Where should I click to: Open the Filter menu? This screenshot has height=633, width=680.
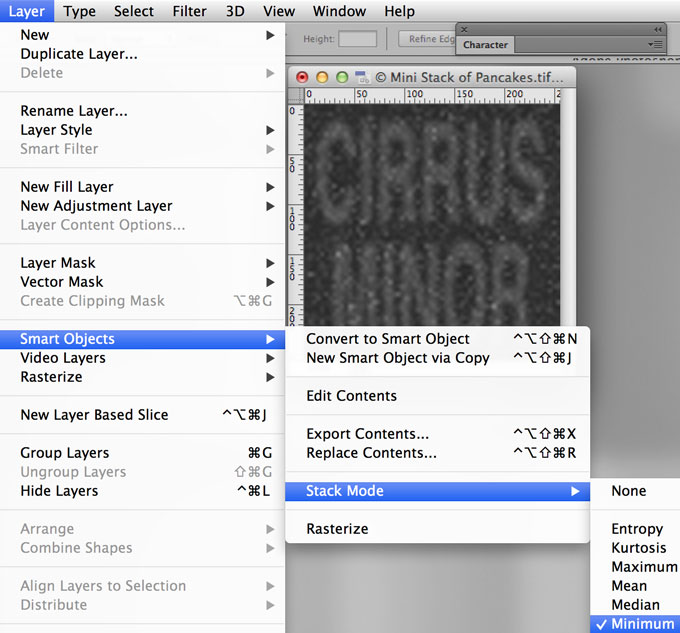[188, 11]
